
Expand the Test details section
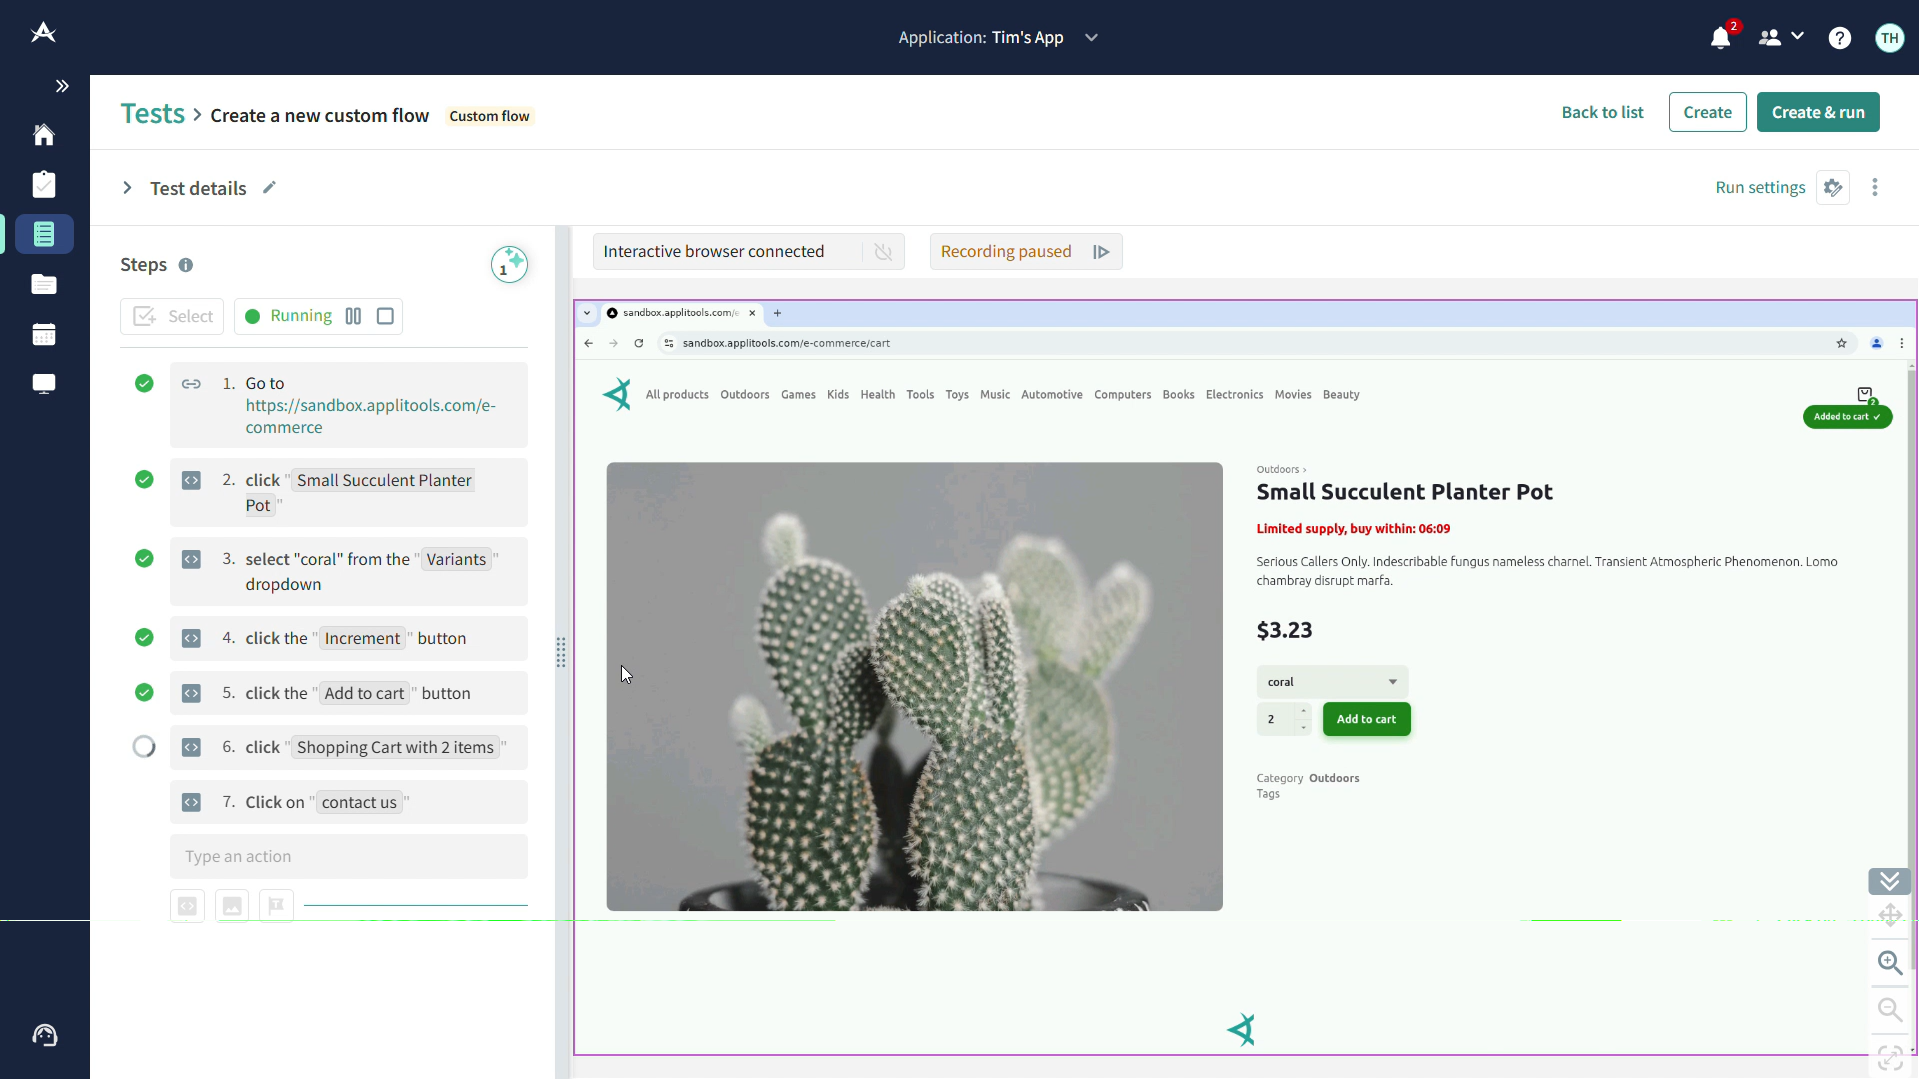[x=126, y=187]
